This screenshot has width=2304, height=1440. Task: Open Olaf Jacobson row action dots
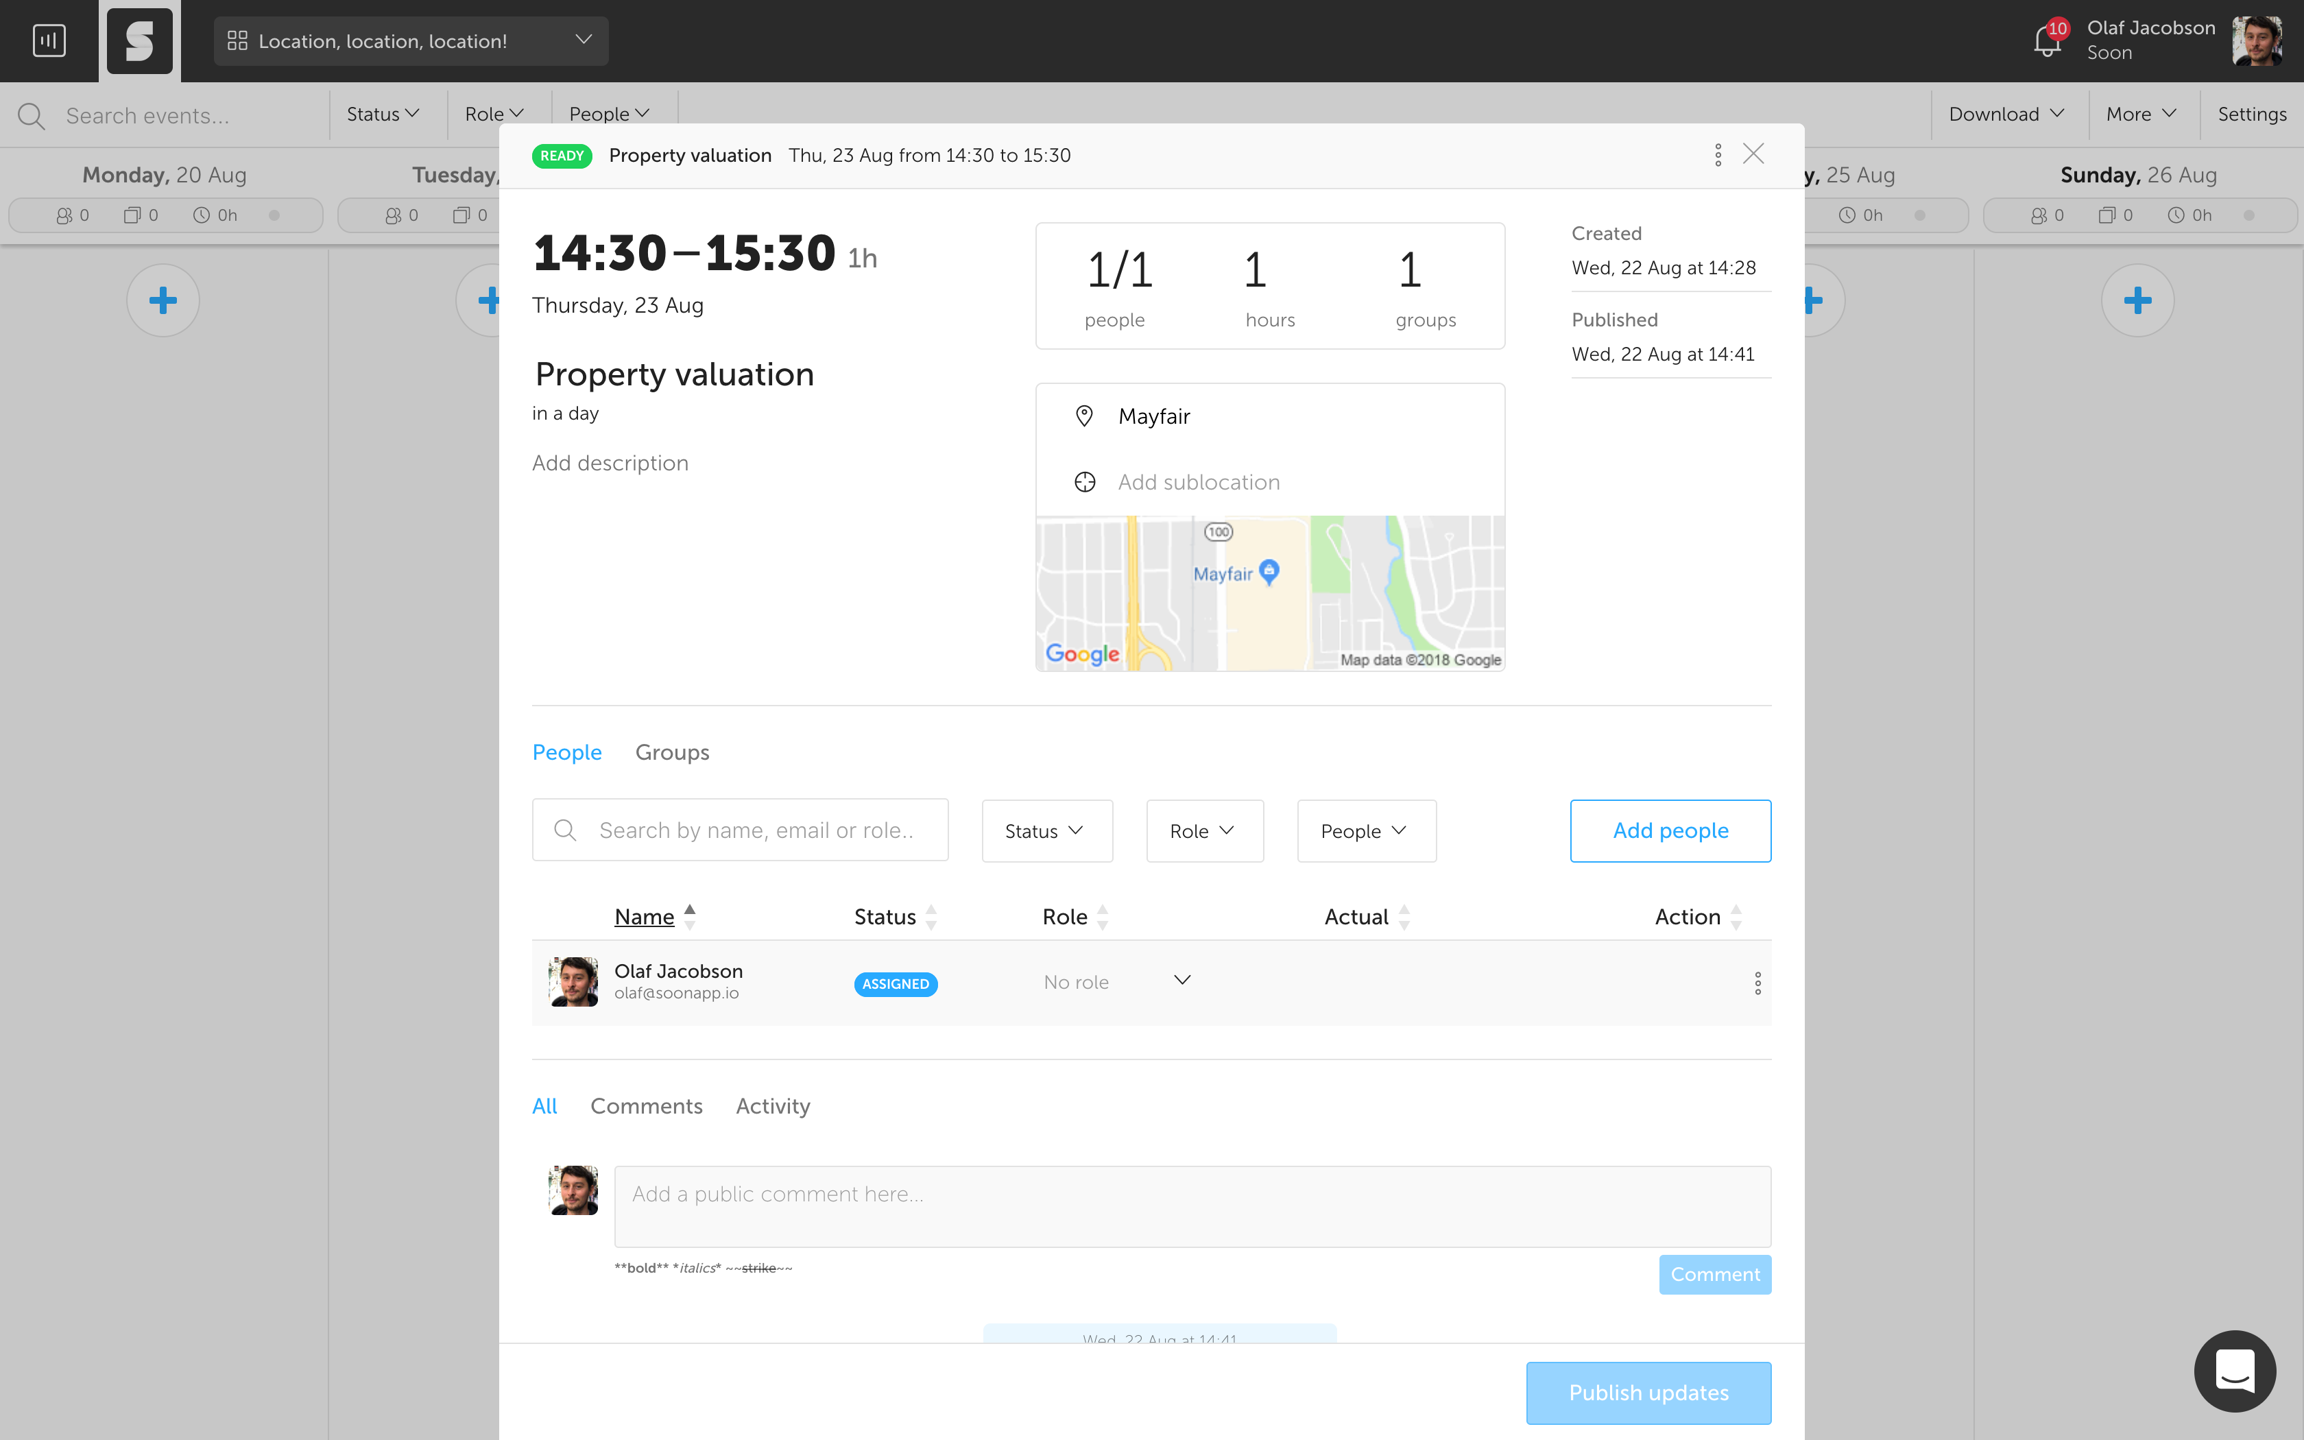point(1757,983)
